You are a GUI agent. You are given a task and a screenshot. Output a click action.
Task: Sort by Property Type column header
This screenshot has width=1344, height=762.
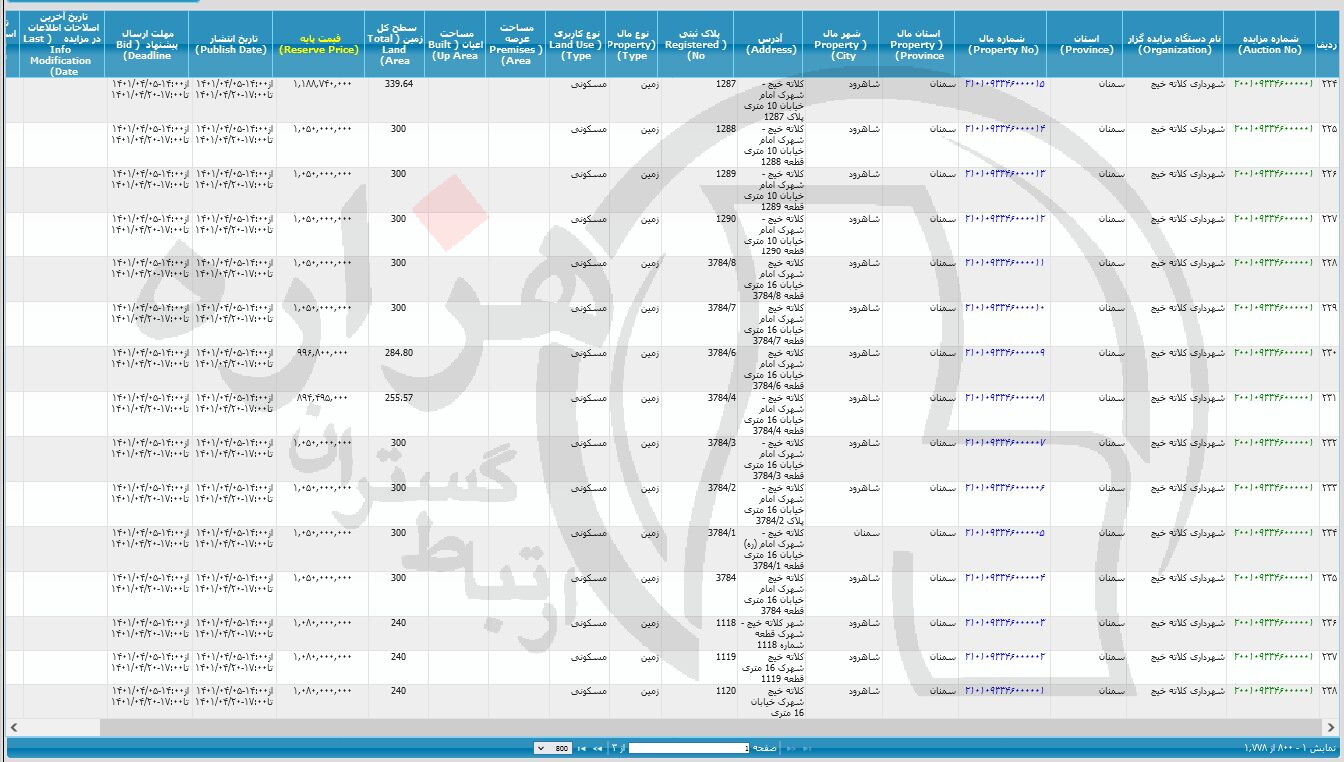pos(633,44)
